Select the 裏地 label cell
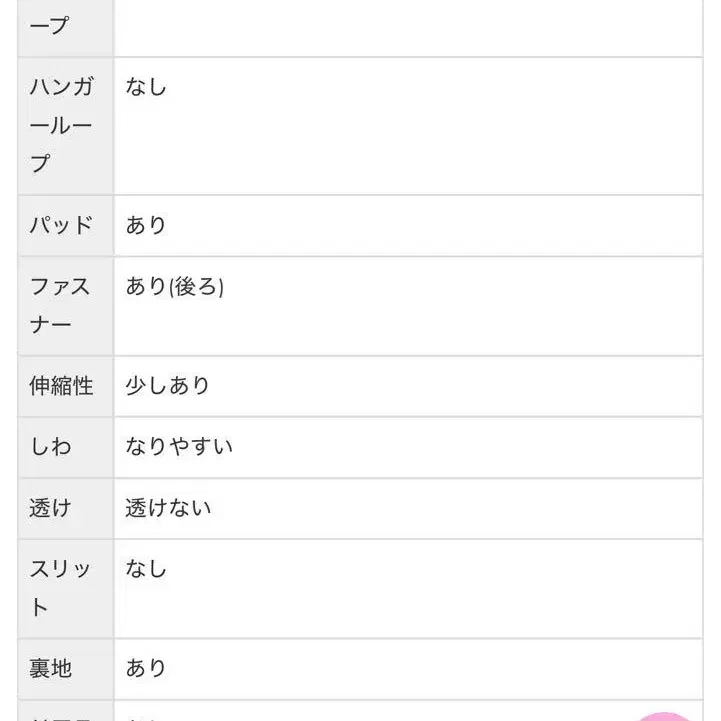The height and width of the screenshot is (721, 721). (66, 669)
